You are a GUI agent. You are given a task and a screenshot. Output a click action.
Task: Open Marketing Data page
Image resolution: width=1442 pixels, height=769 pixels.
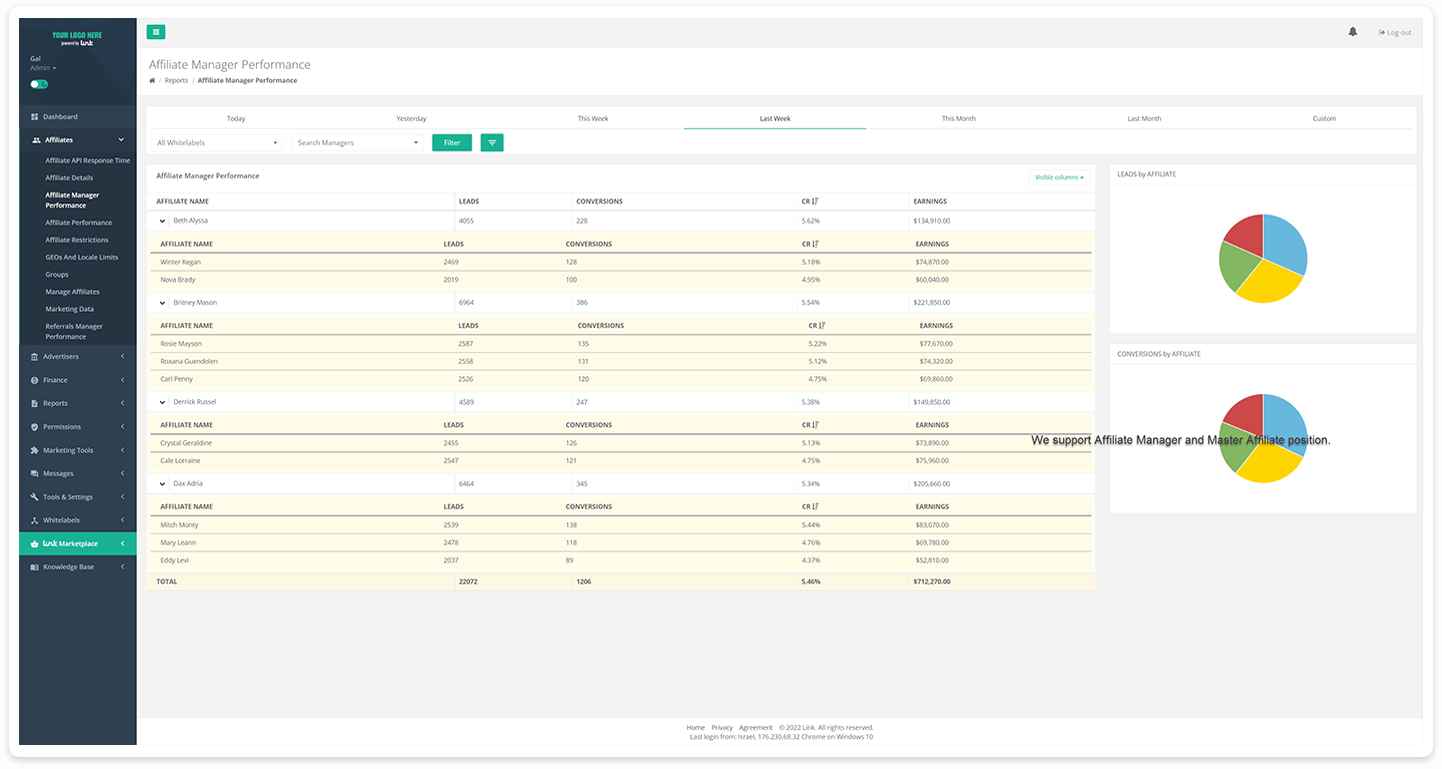(x=69, y=309)
